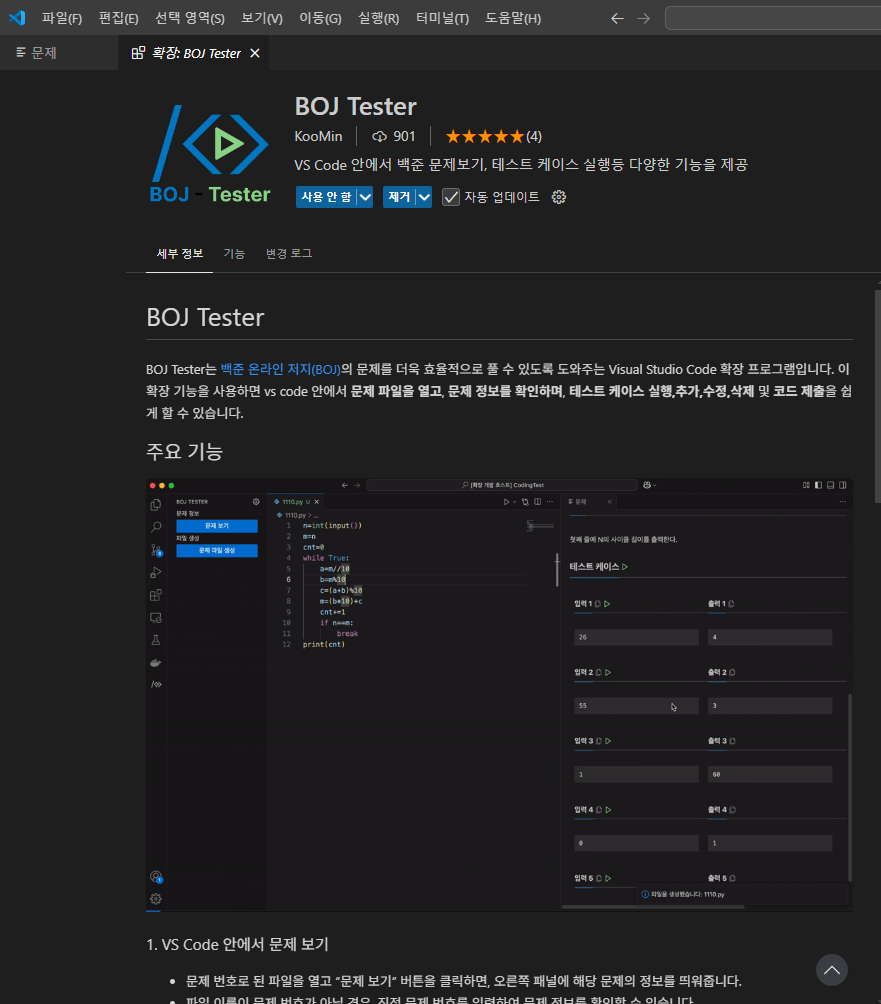The image size is (881, 1004).
Task: Close the 확장: BOJ Tester tab
Action: pyautogui.click(x=255, y=53)
